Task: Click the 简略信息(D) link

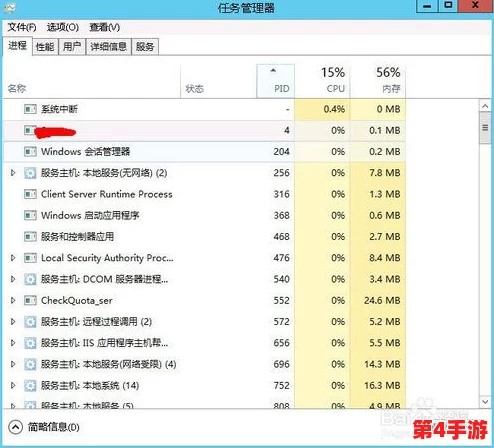Action: click(x=54, y=427)
